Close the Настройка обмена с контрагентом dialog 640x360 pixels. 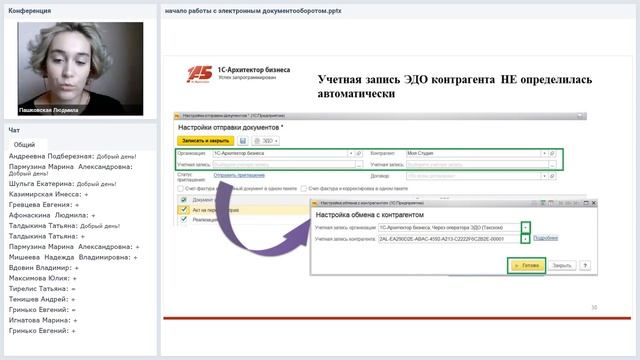click(x=594, y=203)
